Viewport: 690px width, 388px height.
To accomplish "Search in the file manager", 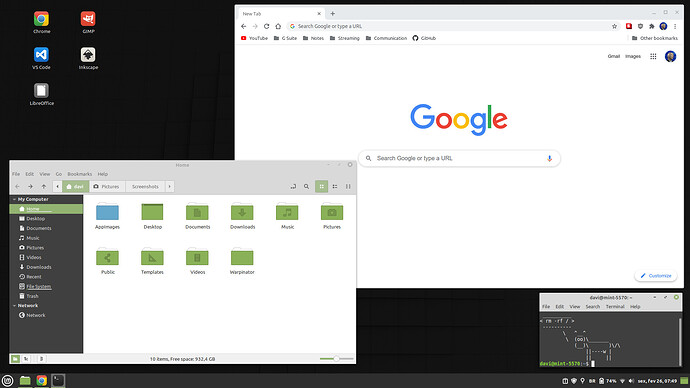I will pyautogui.click(x=306, y=187).
